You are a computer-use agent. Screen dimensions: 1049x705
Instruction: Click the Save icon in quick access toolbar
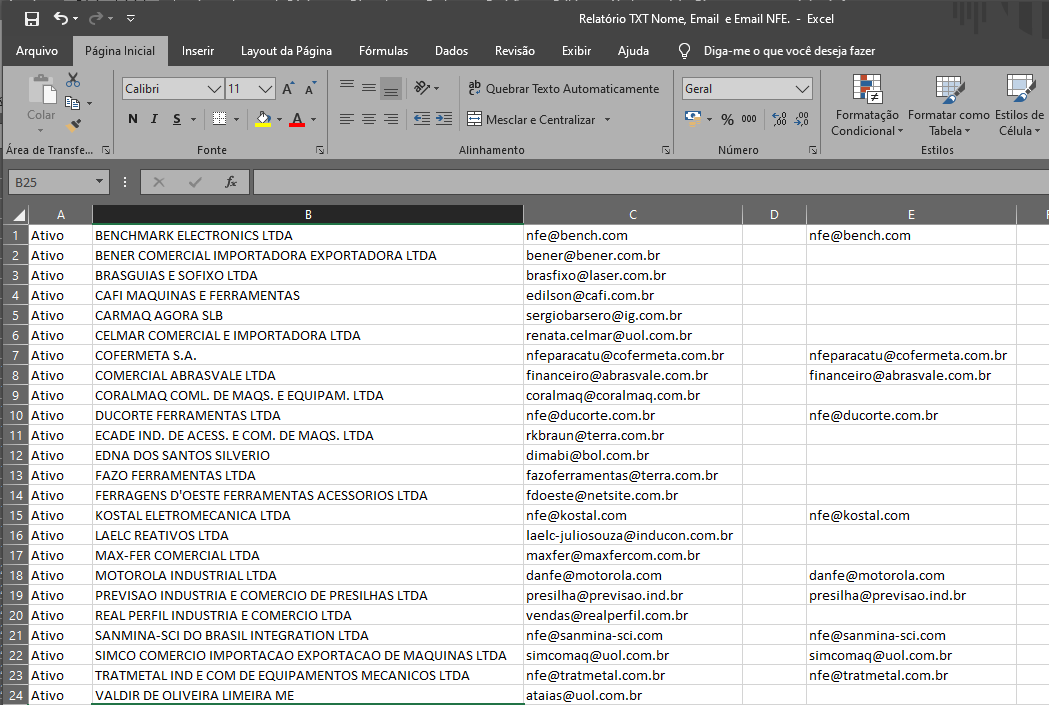point(31,19)
